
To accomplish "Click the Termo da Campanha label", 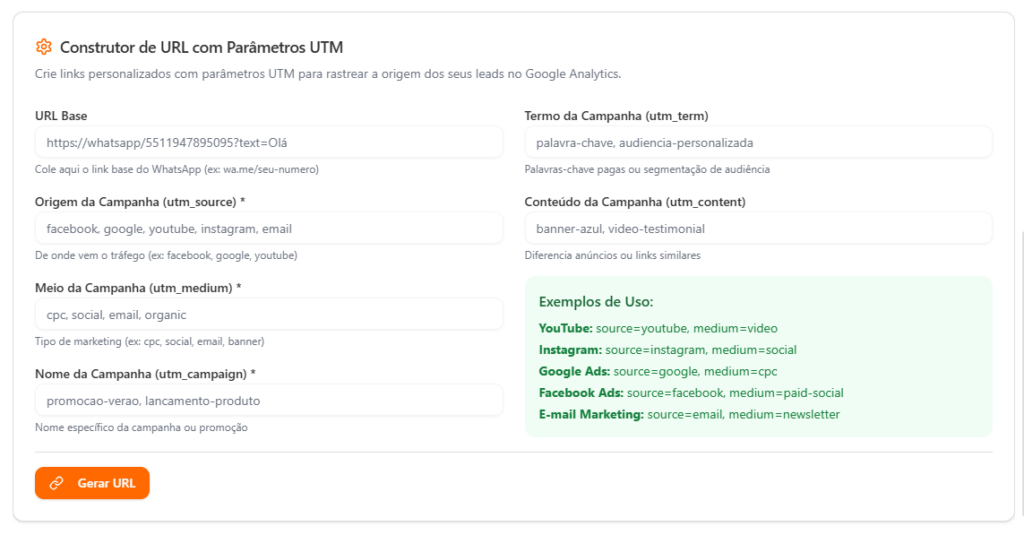I will [616, 116].
